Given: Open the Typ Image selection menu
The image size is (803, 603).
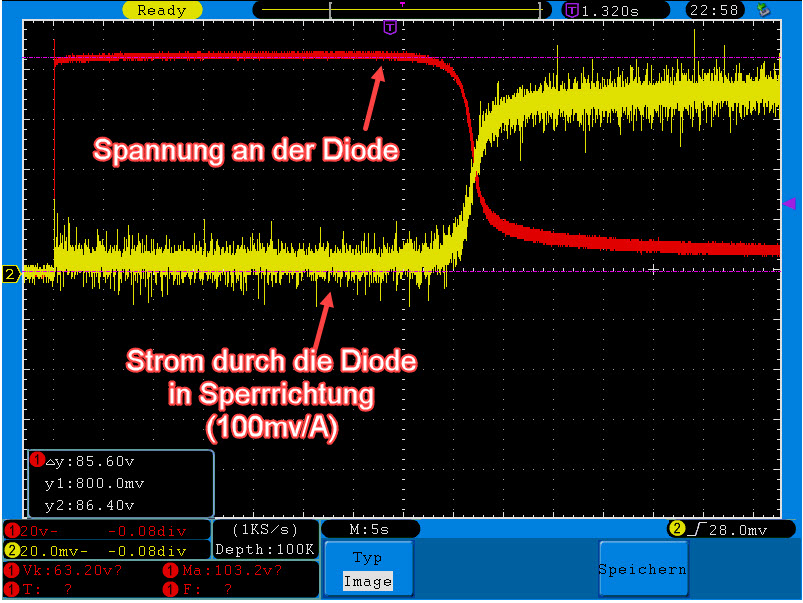Looking at the screenshot, I should pos(367,570).
